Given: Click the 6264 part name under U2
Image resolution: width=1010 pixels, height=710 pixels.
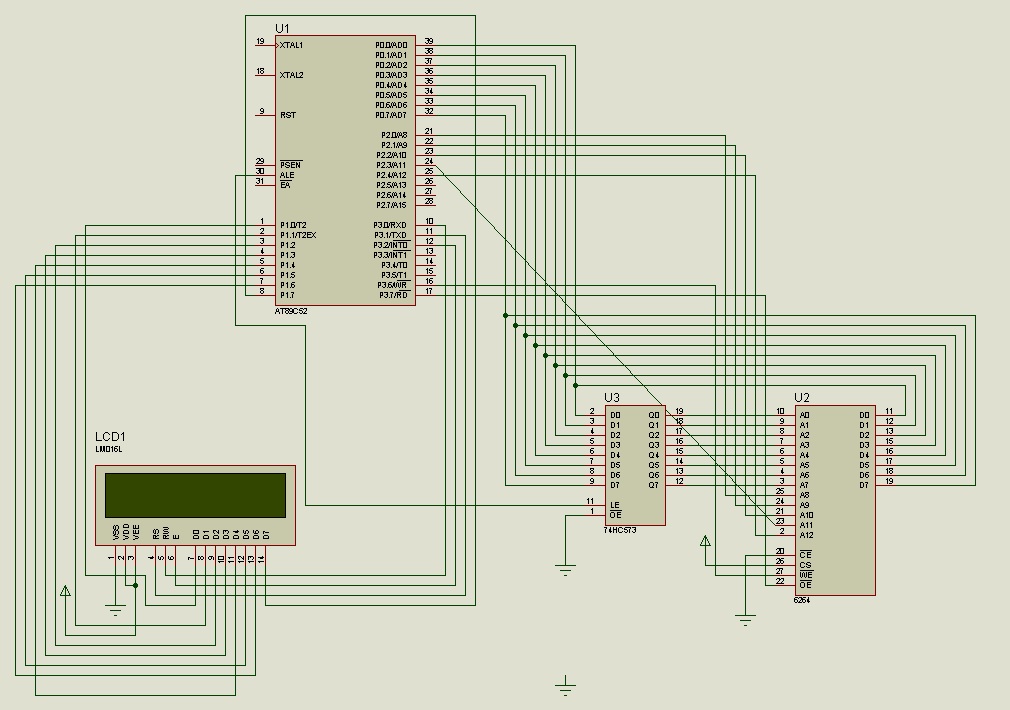Looking at the screenshot, I should pos(802,600).
